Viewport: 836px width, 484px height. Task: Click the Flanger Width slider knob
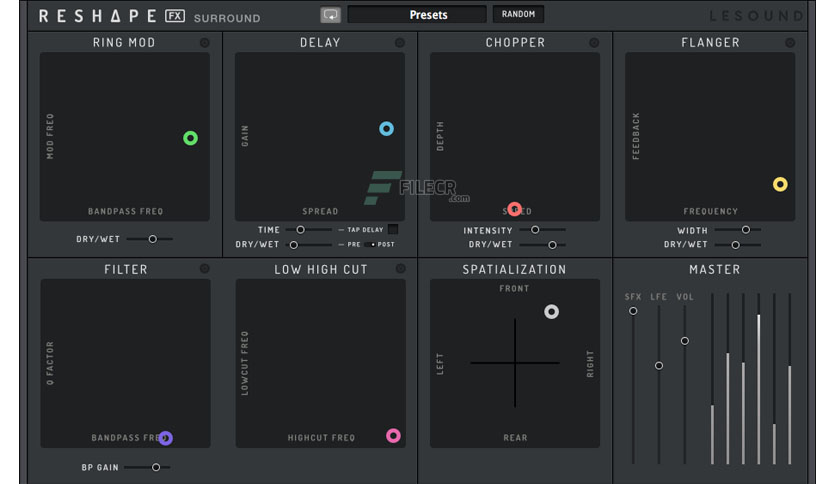[746, 230]
